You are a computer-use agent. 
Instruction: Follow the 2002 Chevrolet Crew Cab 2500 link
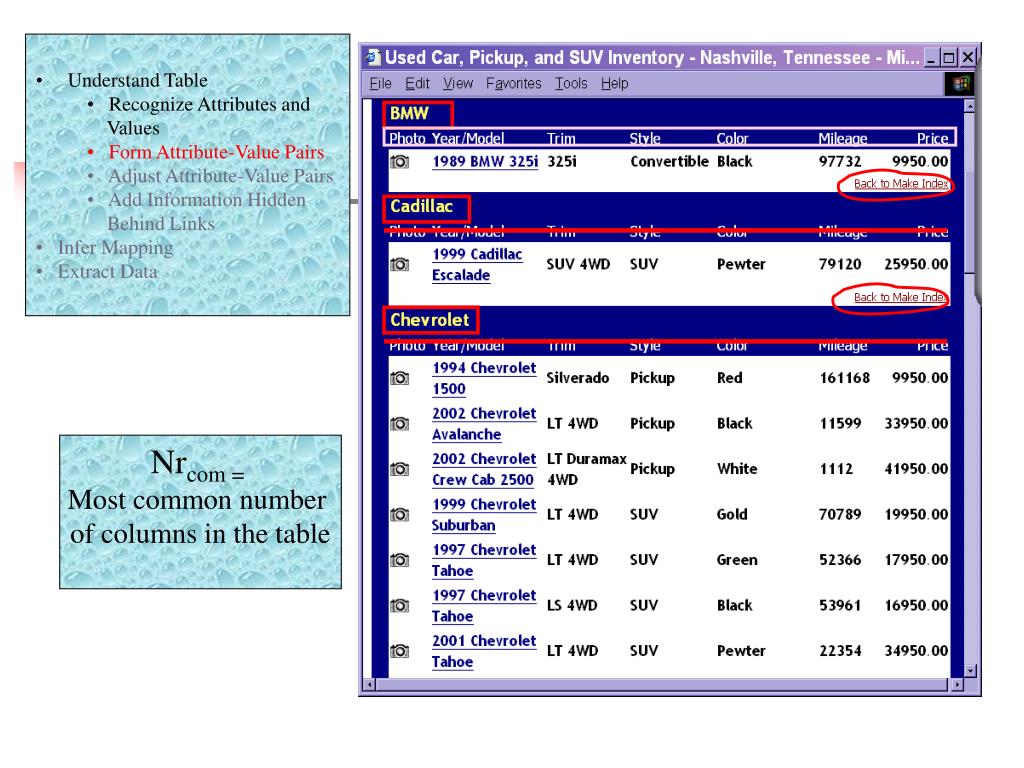(484, 469)
